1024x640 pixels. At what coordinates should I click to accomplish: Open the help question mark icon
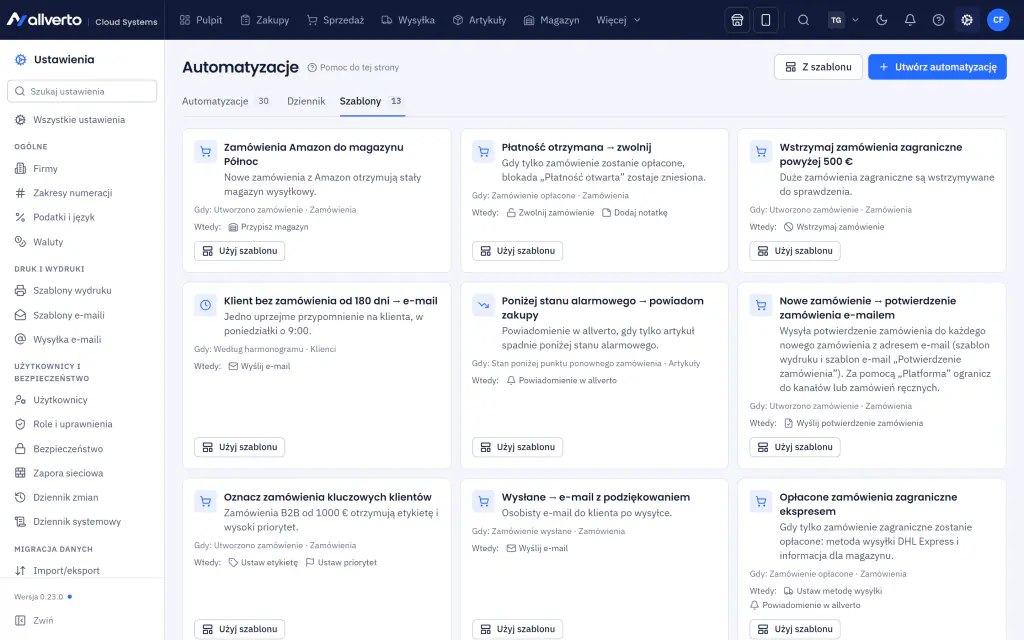938,20
